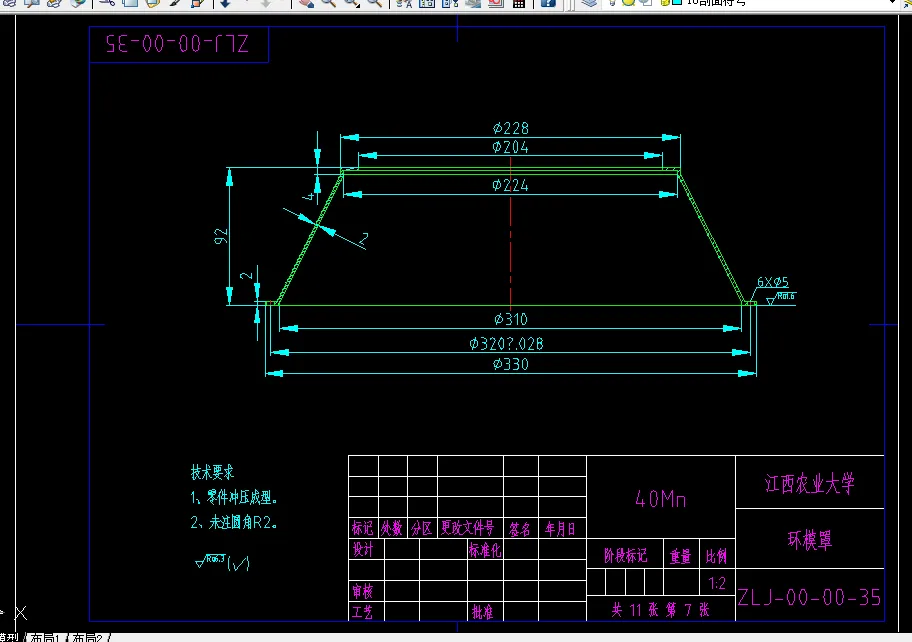Image resolution: width=912 pixels, height=642 pixels.
Task: Select the 共 11 张 第 7 张 text
Action: pyautogui.click(x=661, y=609)
